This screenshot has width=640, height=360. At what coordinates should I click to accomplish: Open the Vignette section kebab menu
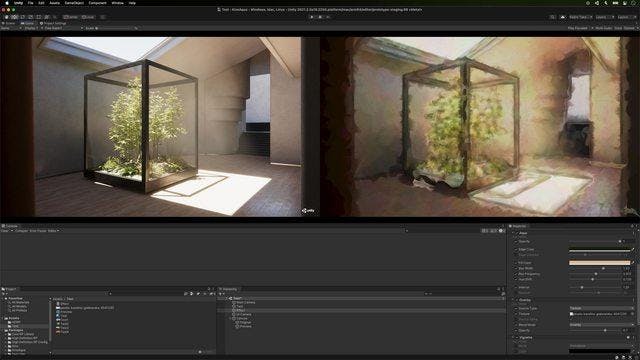tap(632, 338)
